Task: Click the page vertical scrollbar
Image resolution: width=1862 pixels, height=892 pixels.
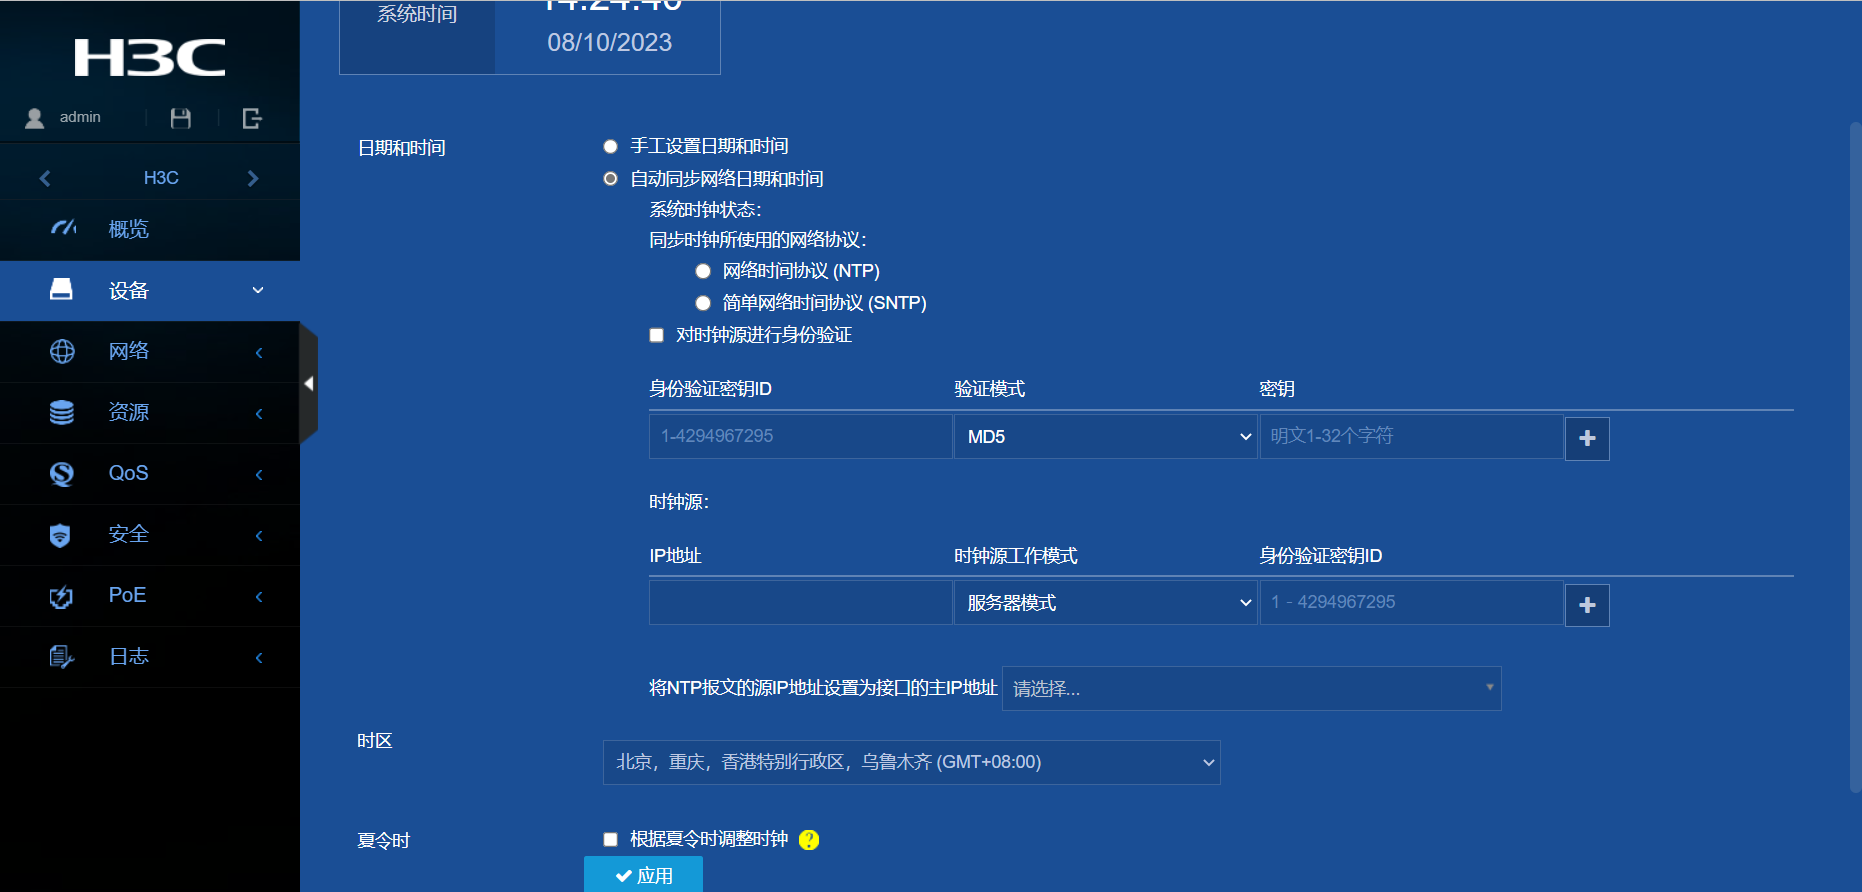Action: coord(1855,457)
